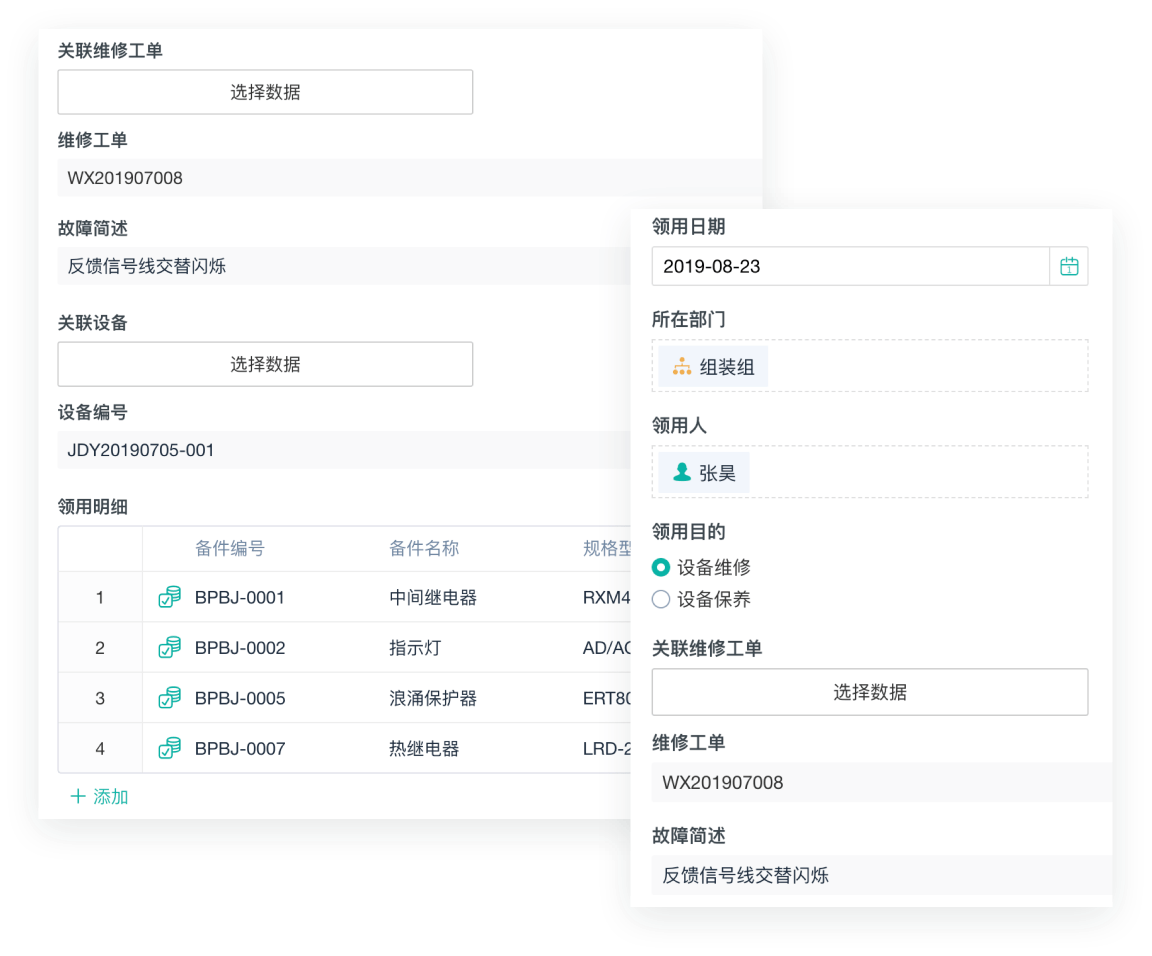Click the 备件编号 column header

click(x=230, y=548)
